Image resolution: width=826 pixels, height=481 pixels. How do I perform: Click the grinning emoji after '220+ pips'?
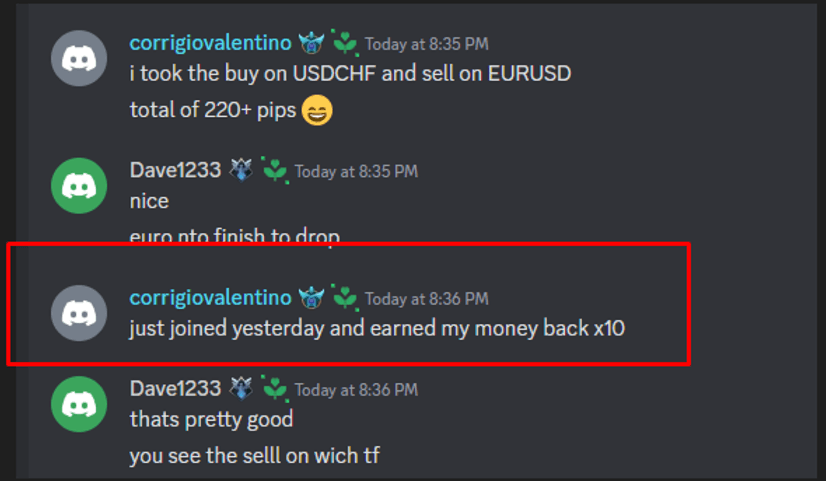point(317,110)
